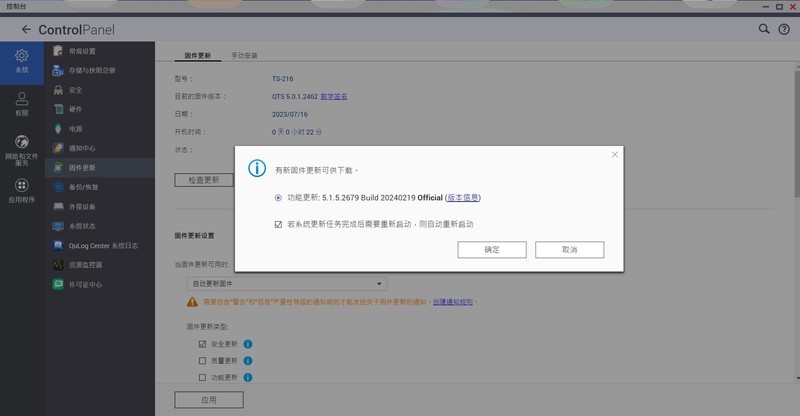Open 网络和文件服务 globe icon
Viewport: 800px width, 416px height.
coord(21,141)
